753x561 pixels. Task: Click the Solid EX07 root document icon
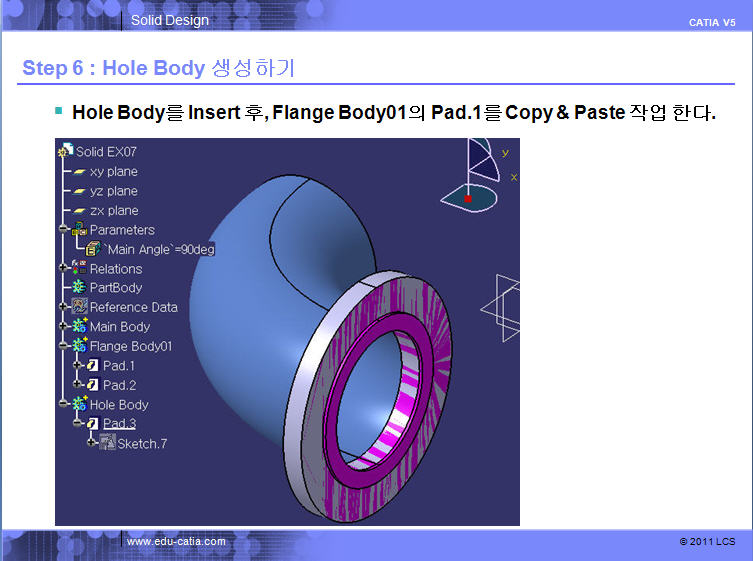point(65,150)
